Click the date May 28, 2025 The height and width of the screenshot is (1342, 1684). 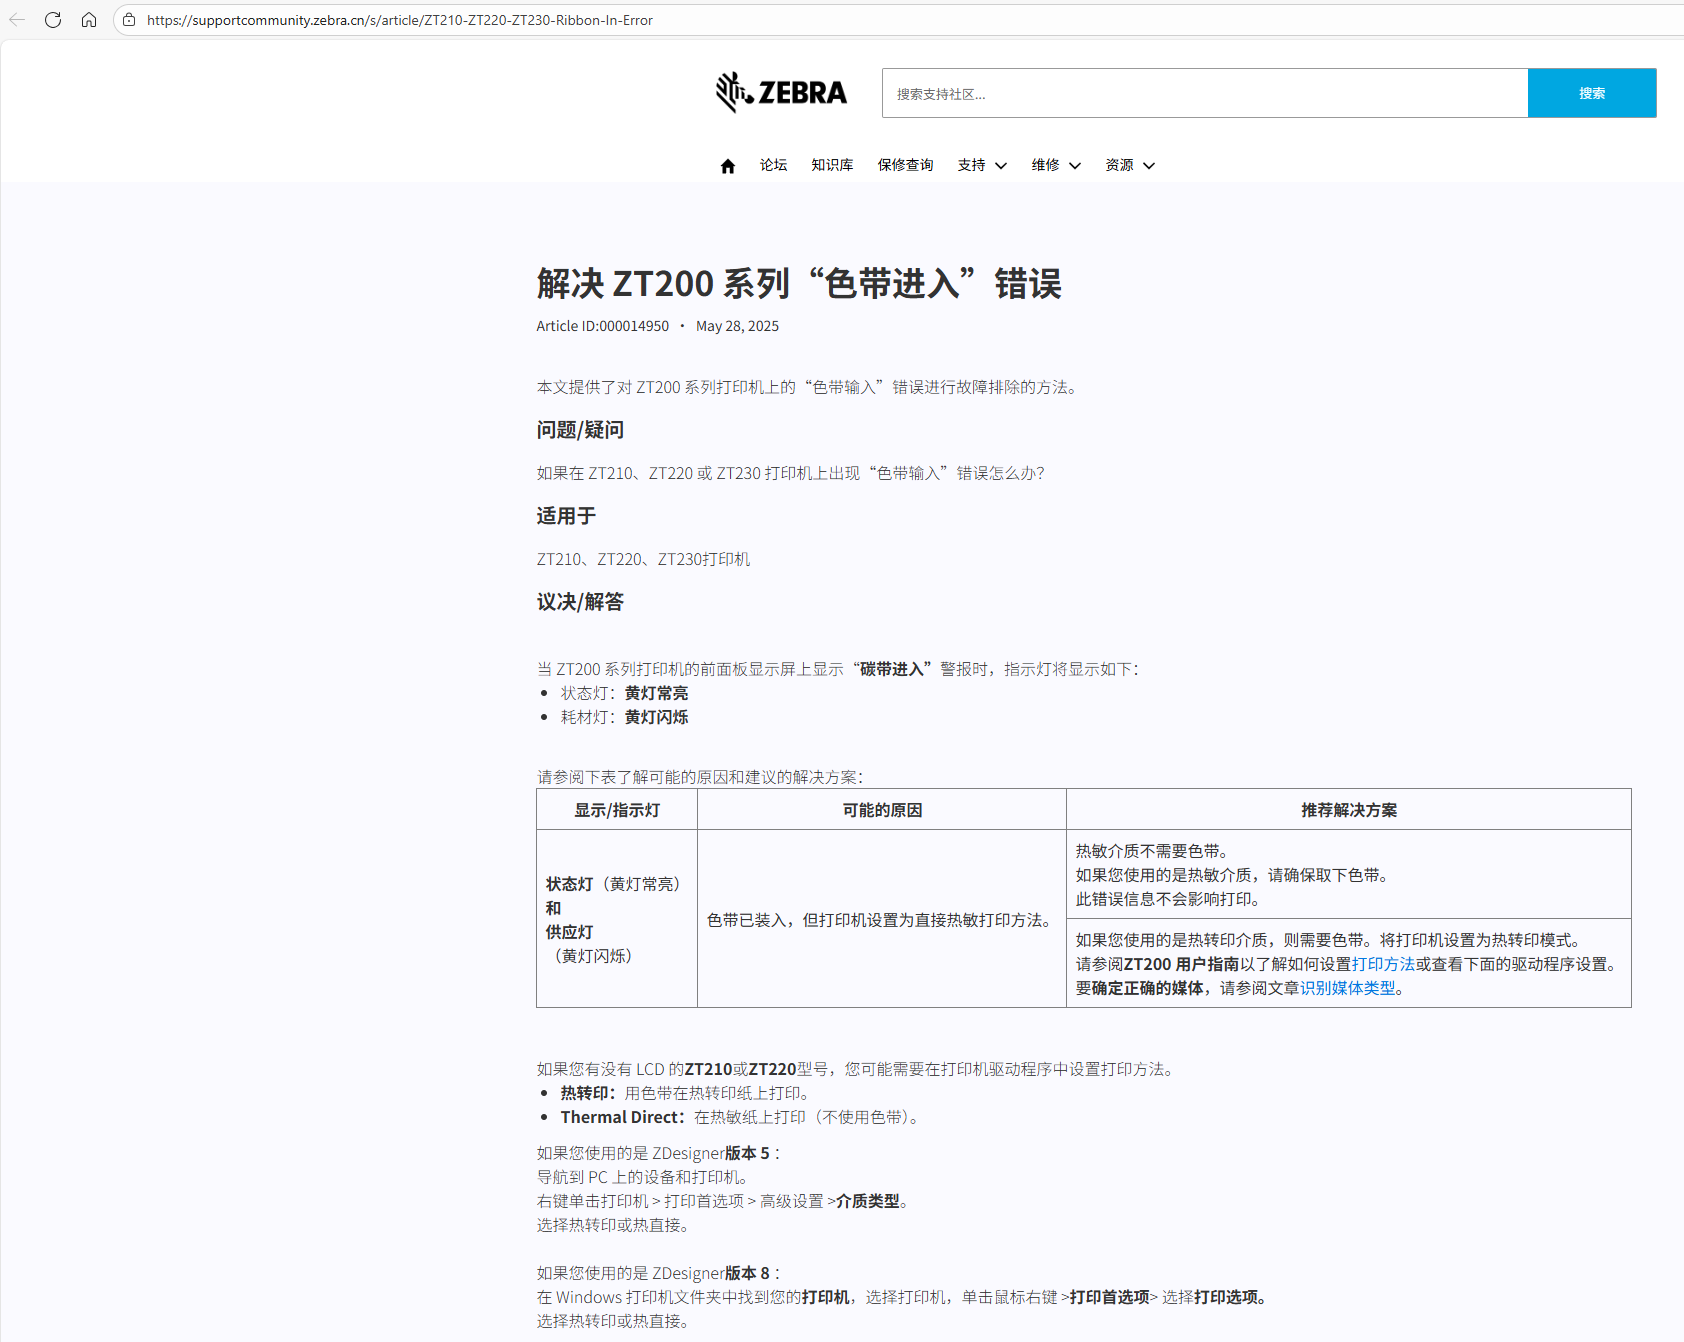pyautogui.click(x=737, y=326)
